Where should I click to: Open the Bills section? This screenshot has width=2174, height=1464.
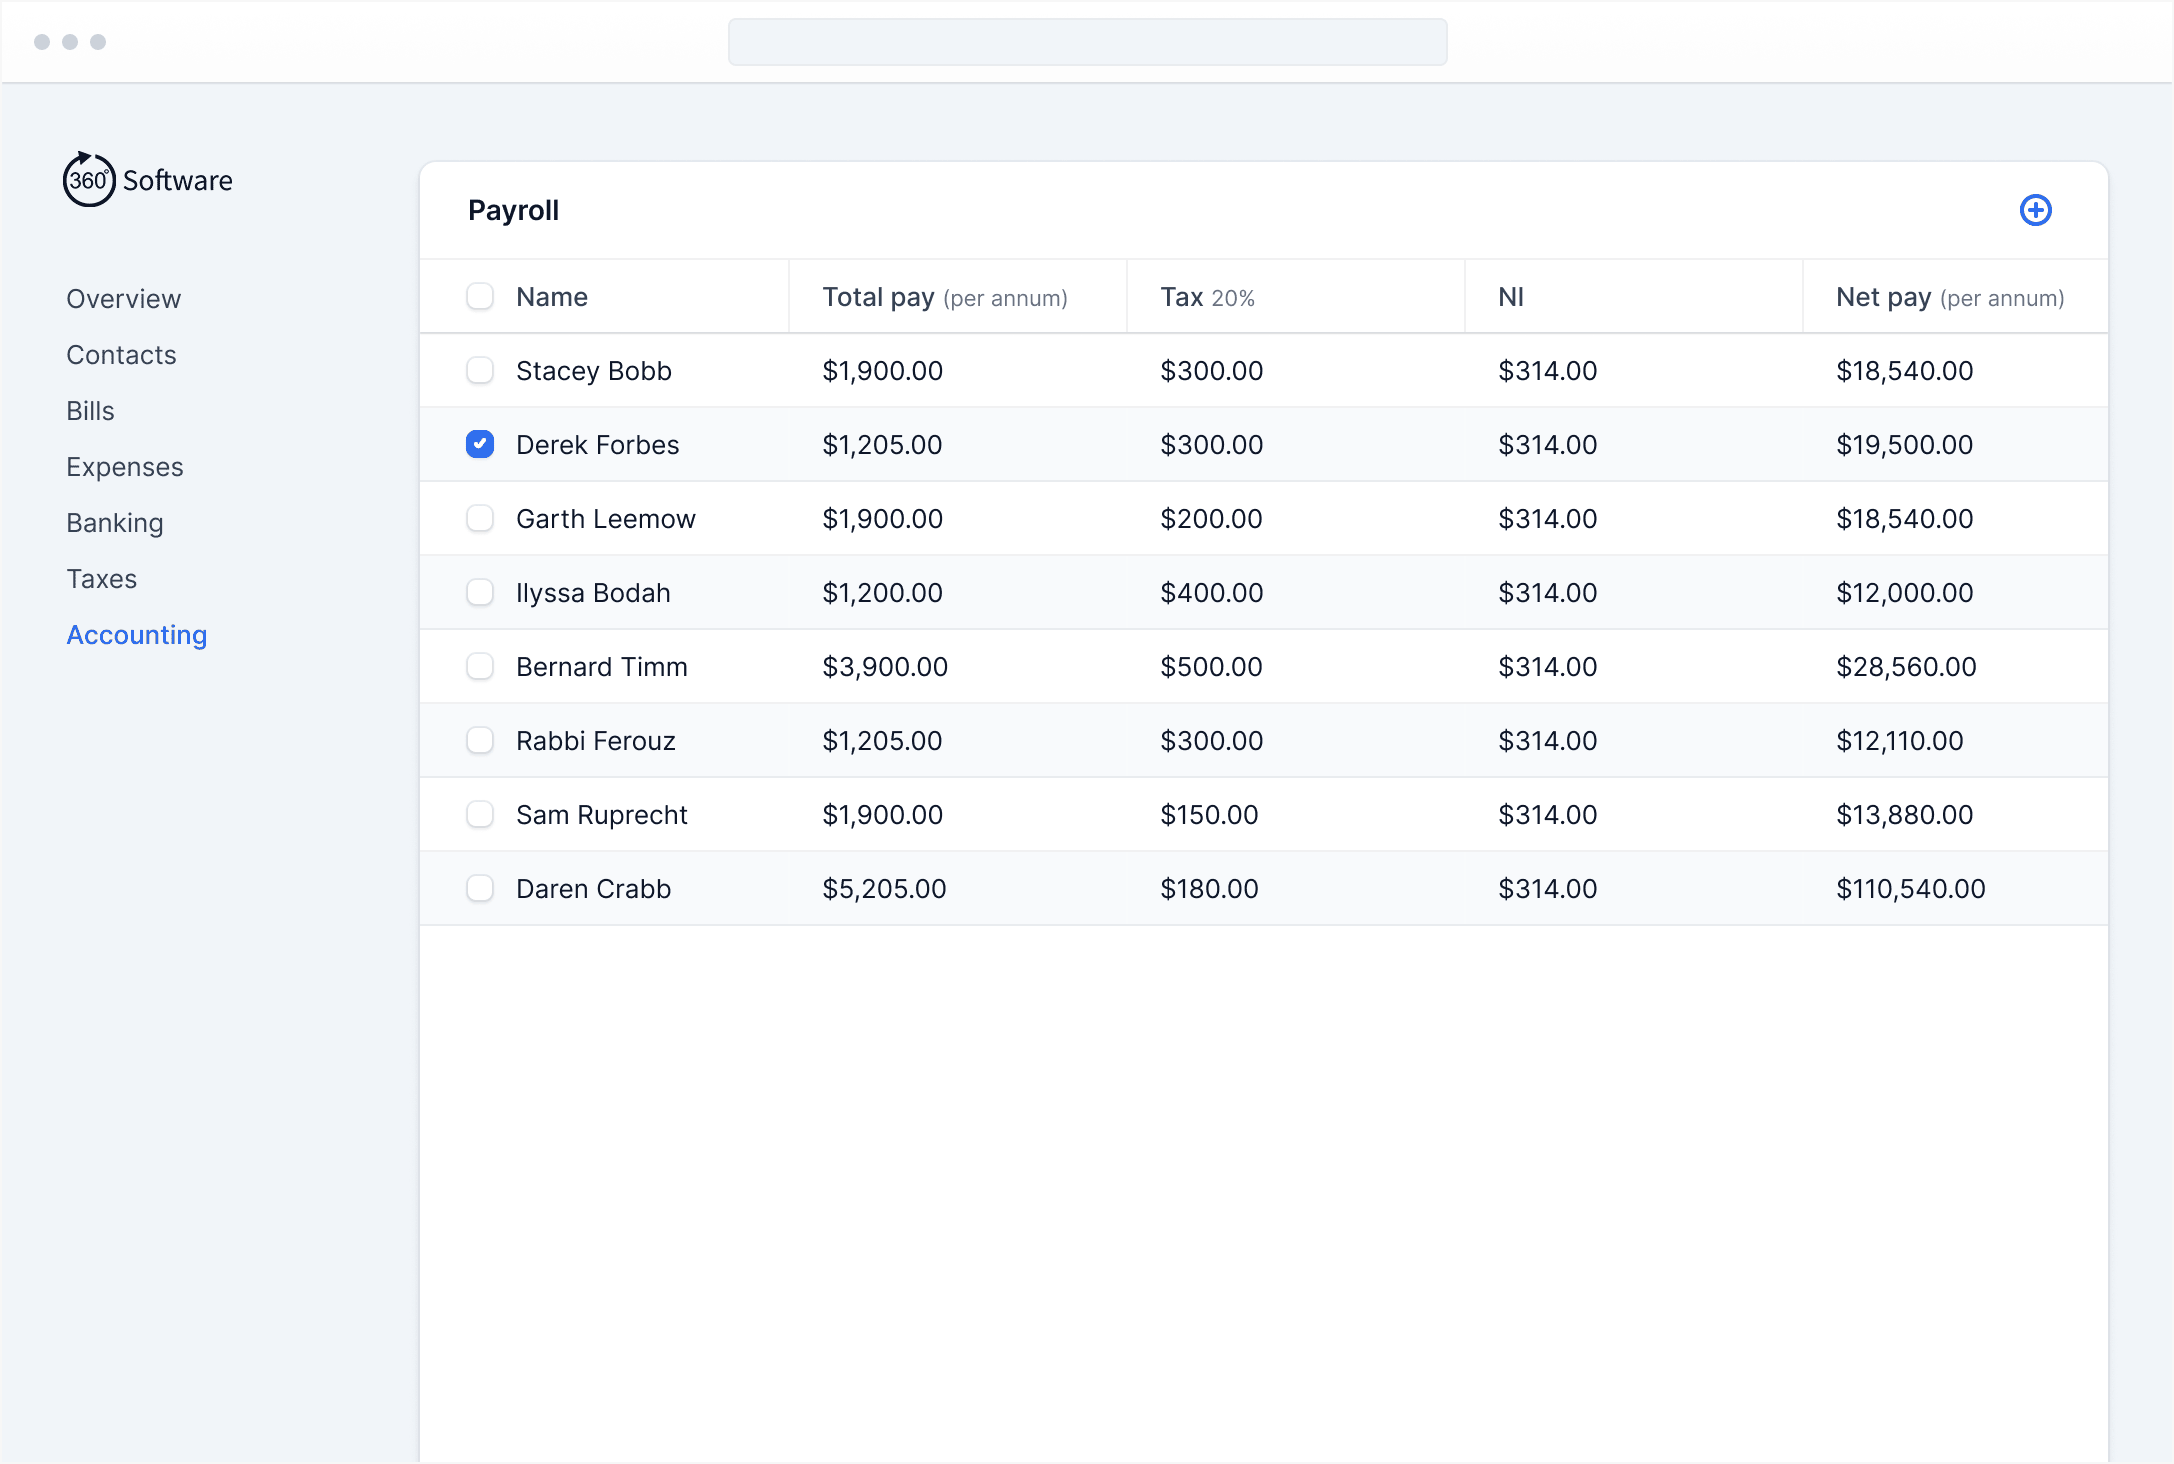click(90, 411)
